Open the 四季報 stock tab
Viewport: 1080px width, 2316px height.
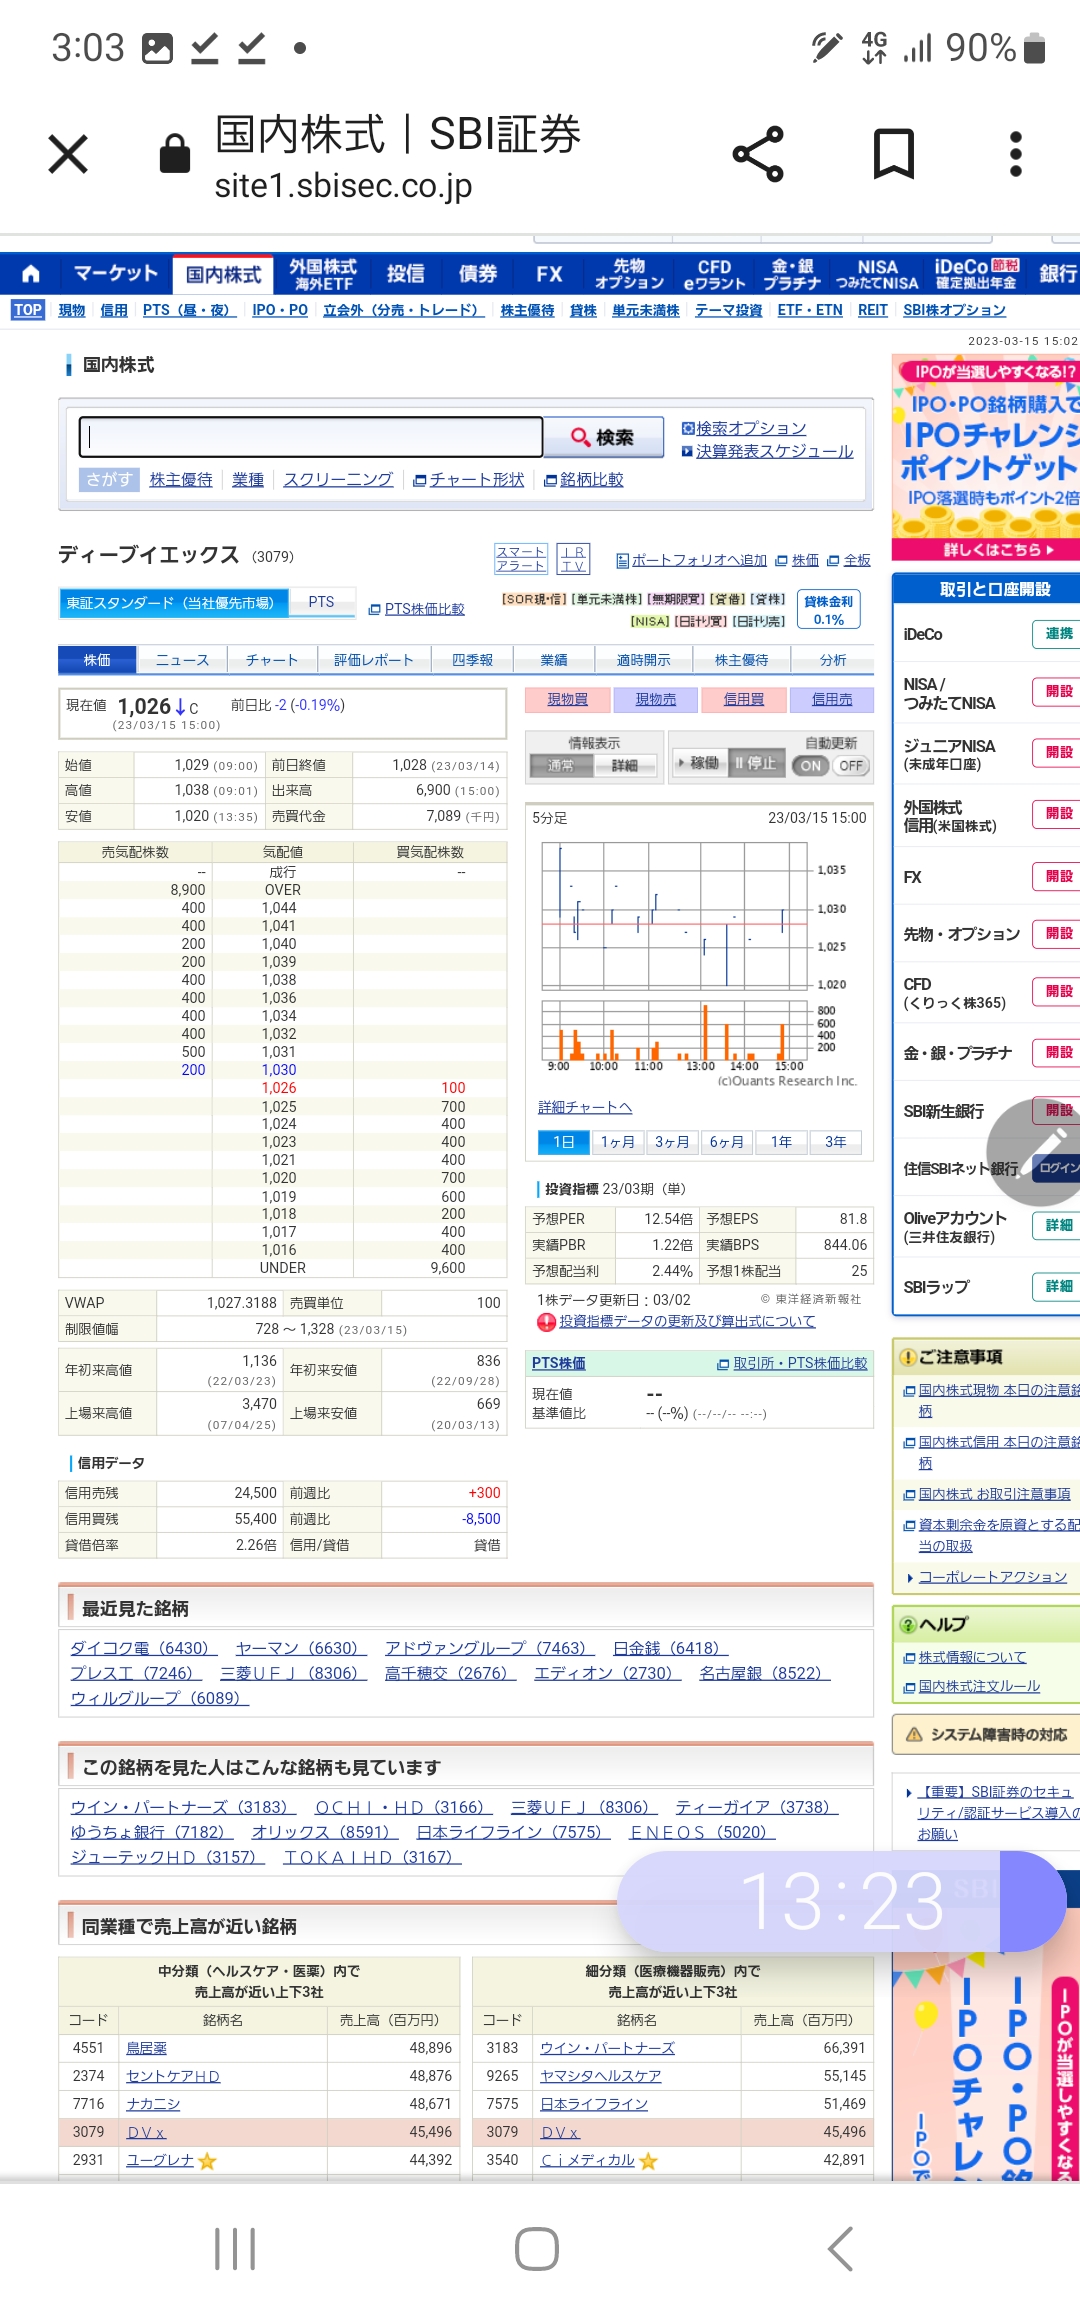click(472, 660)
